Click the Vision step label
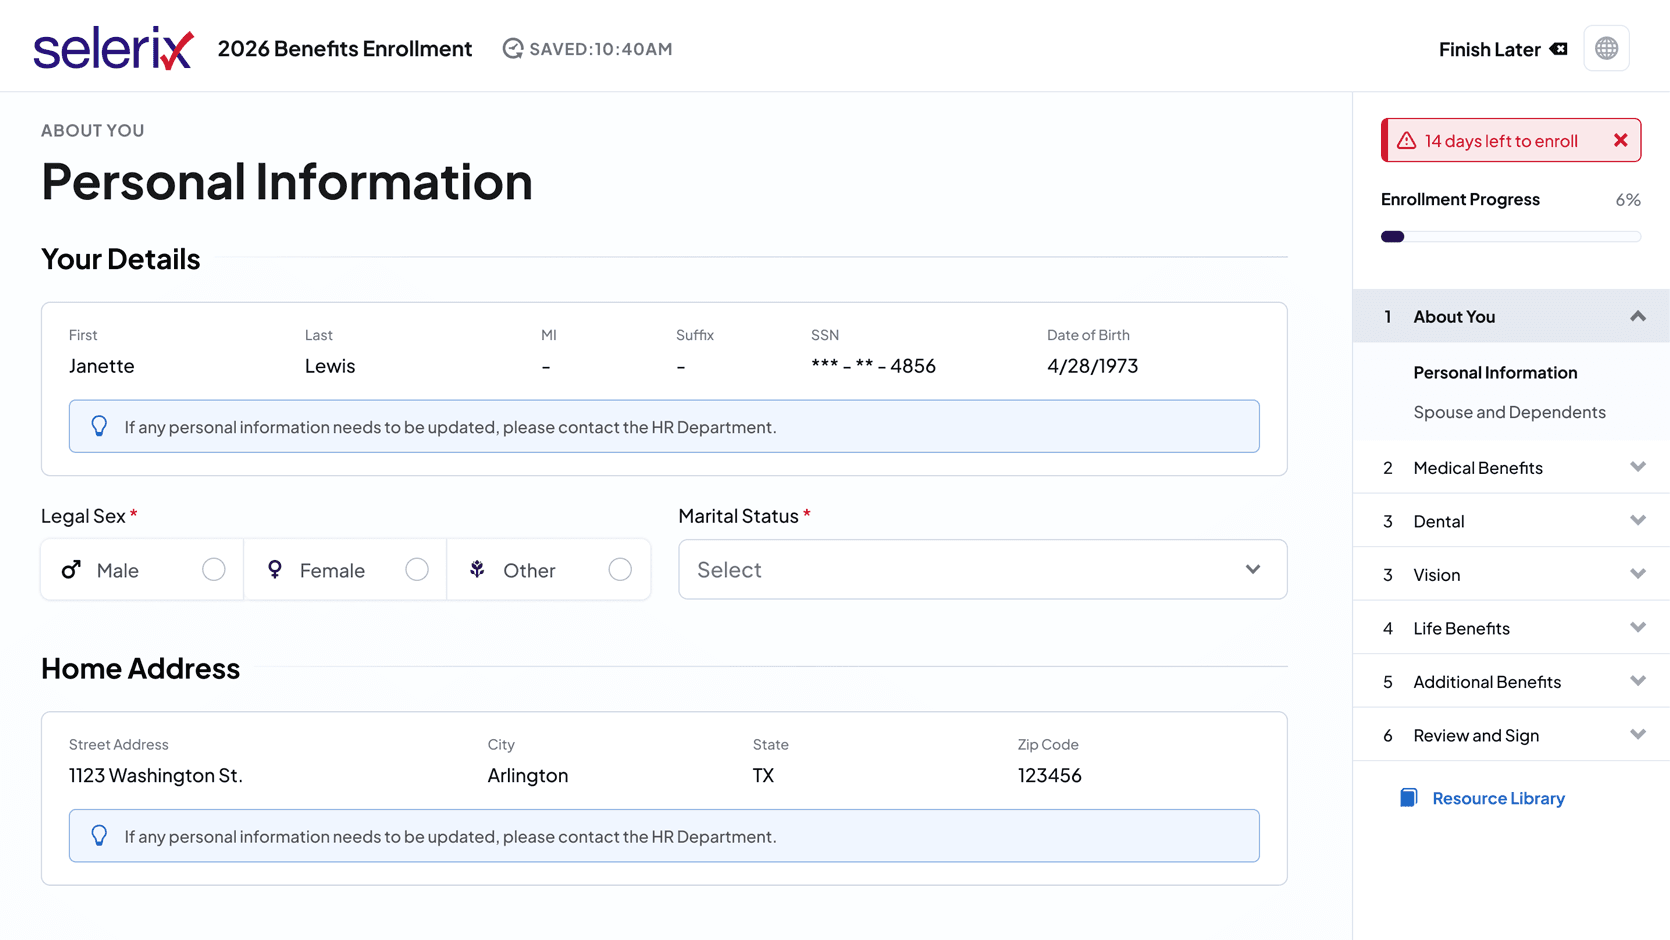1670x940 pixels. (x=1436, y=575)
